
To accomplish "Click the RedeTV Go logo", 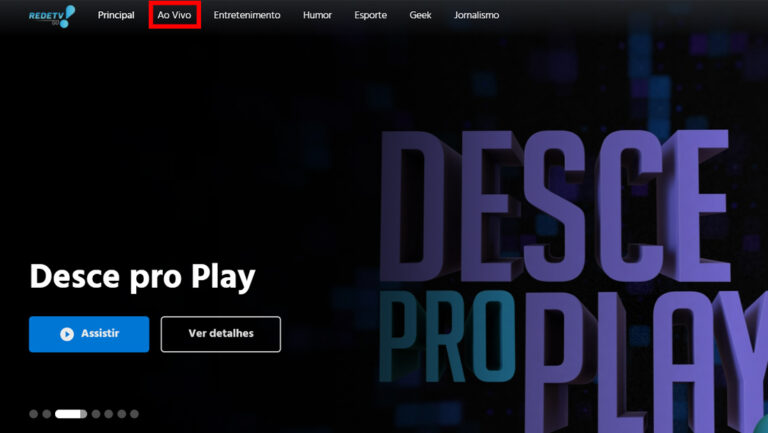I will (x=52, y=16).
